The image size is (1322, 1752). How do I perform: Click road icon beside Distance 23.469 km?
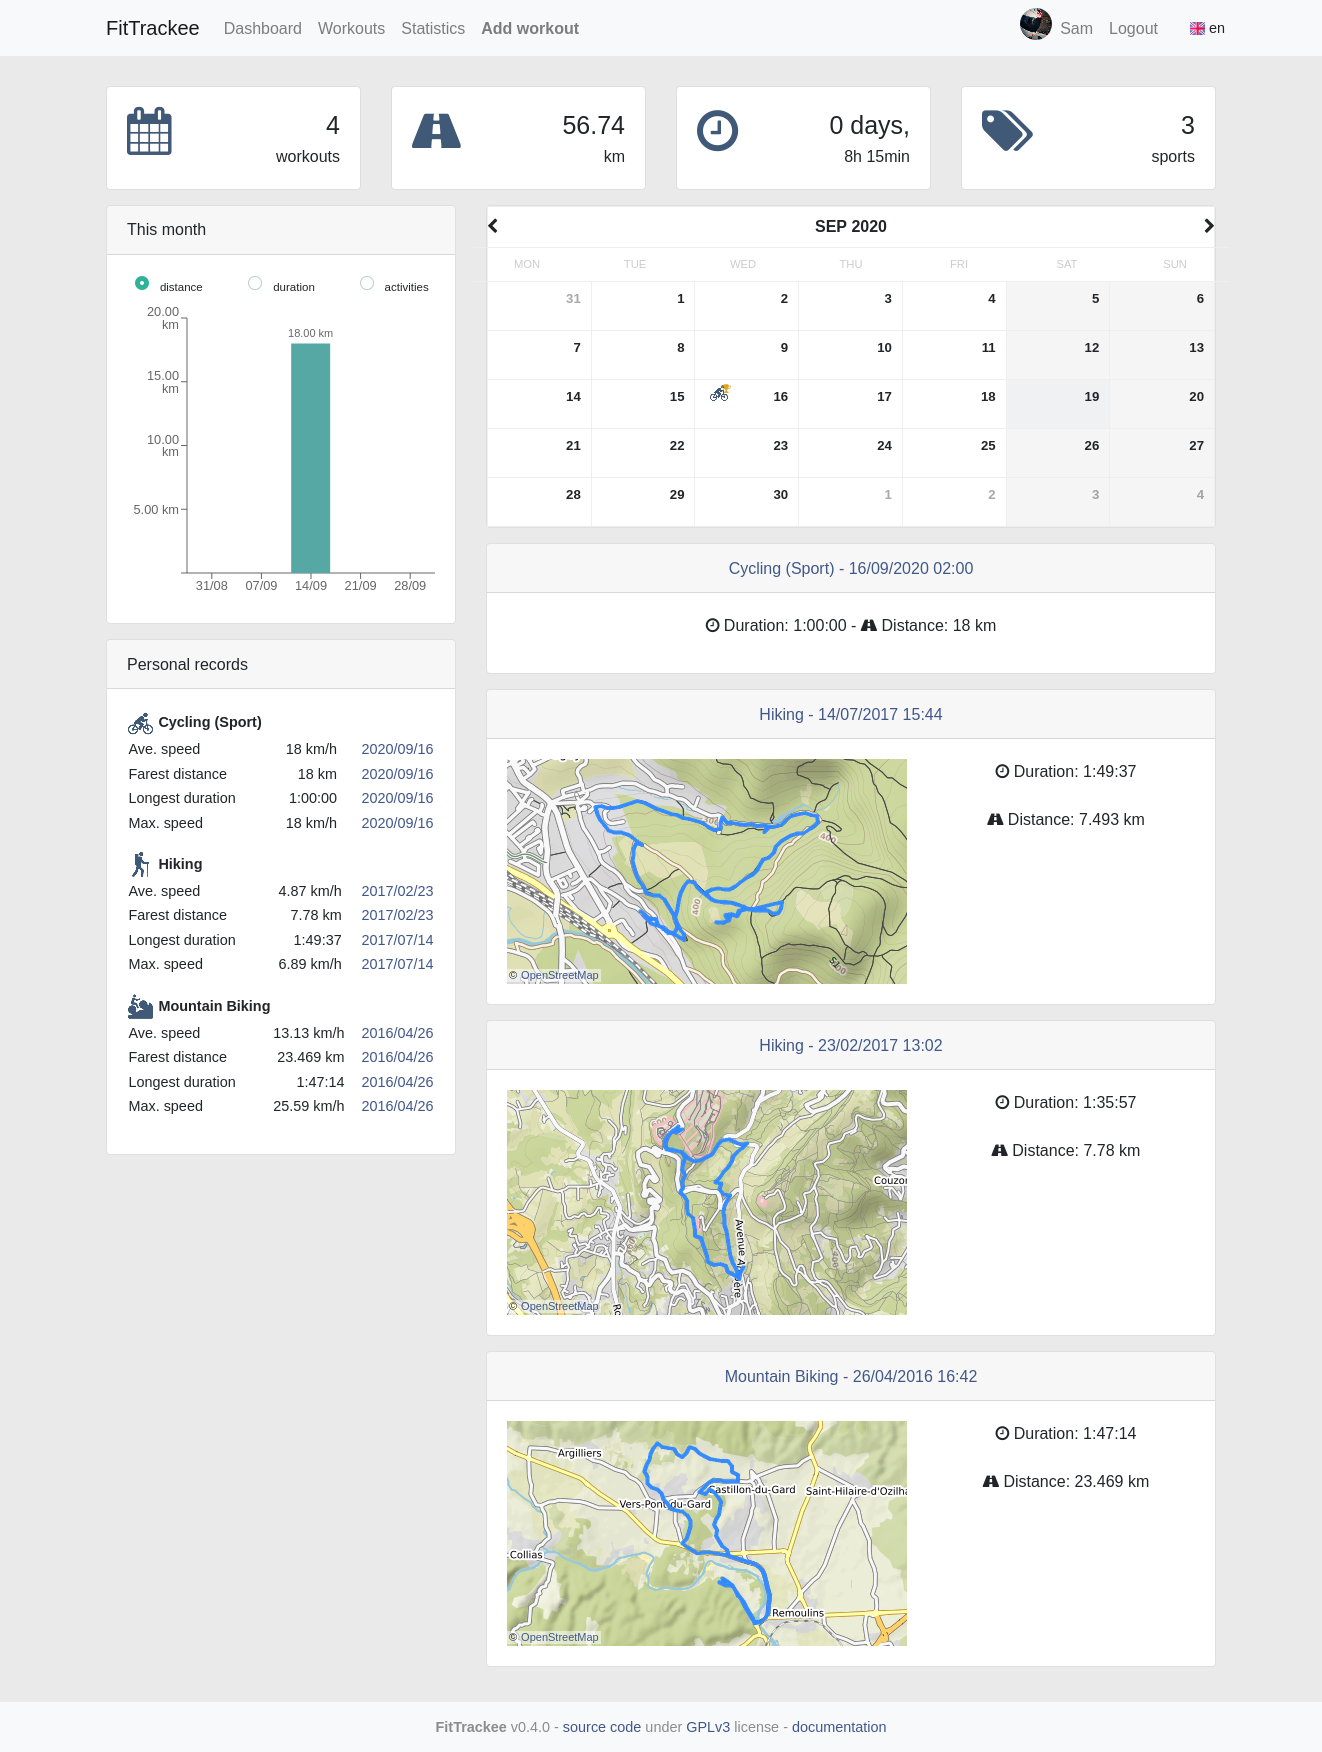991,1482
